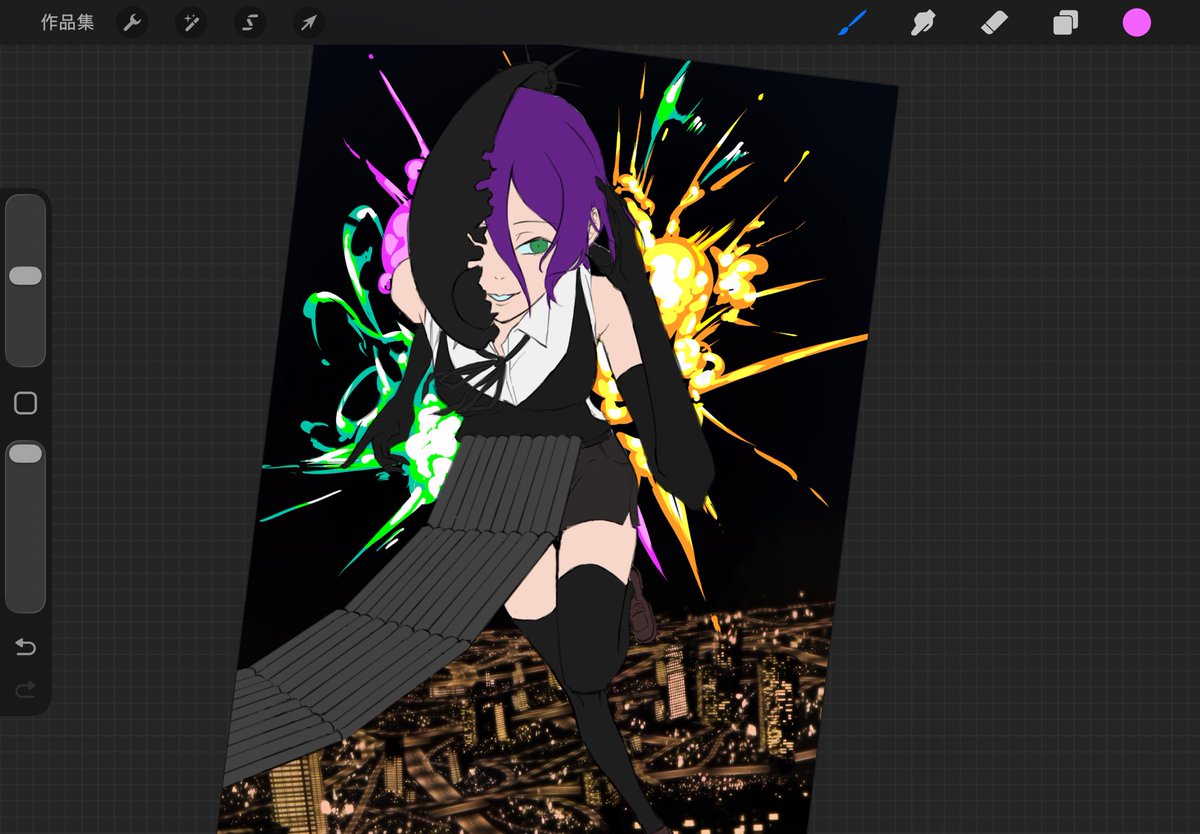Activate the Selection tool
This screenshot has height=834, width=1200.
pyautogui.click(x=250, y=22)
